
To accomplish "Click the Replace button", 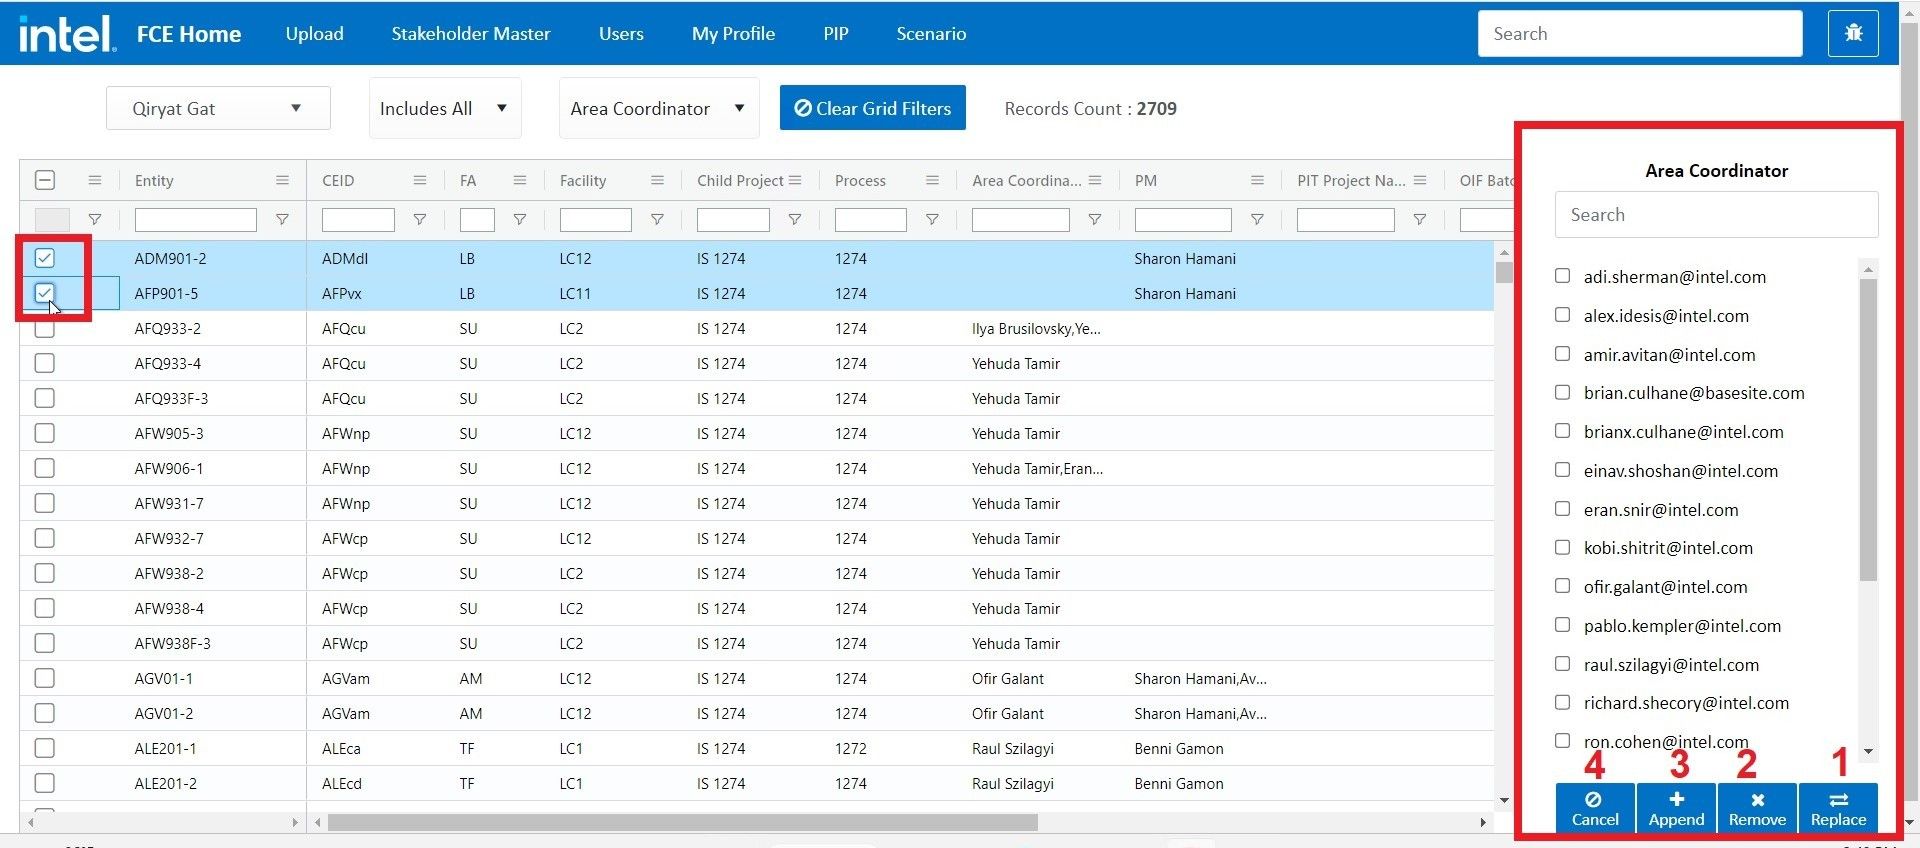I will (x=1837, y=809).
